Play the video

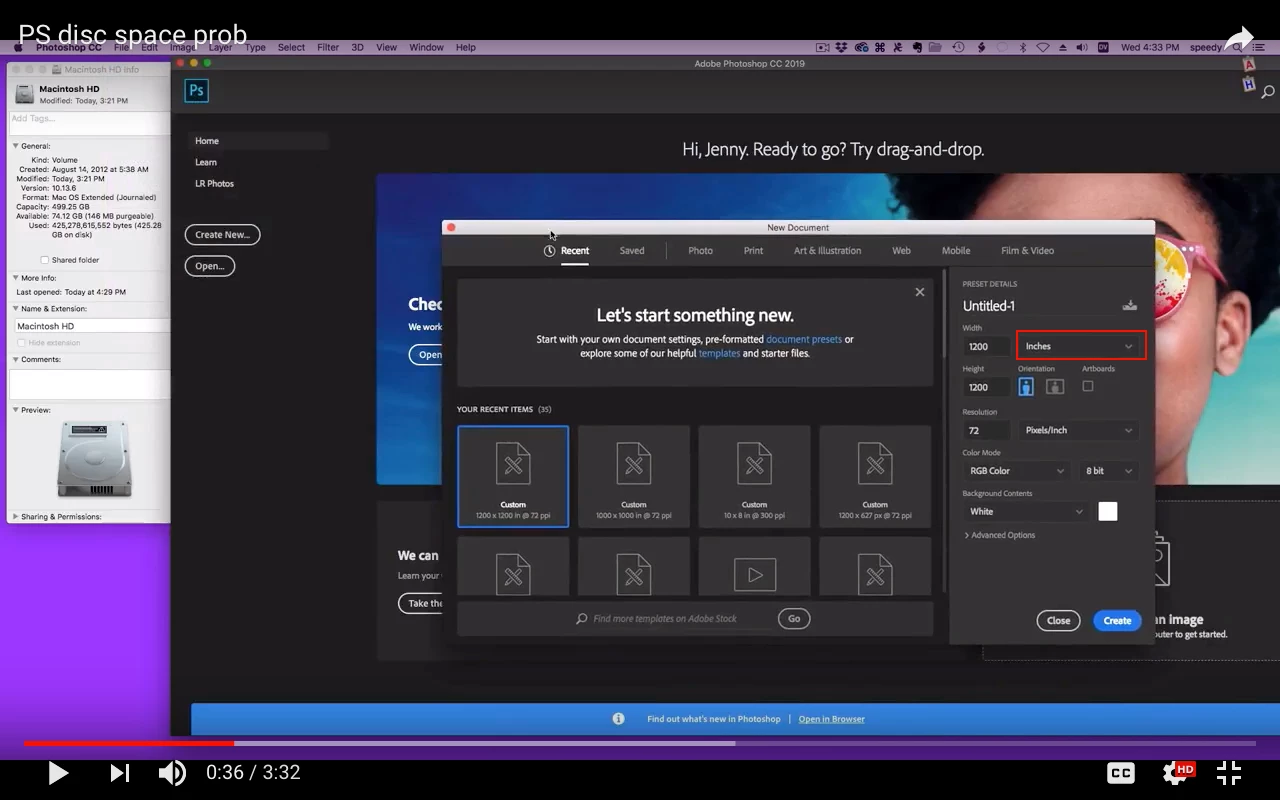click(x=58, y=773)
